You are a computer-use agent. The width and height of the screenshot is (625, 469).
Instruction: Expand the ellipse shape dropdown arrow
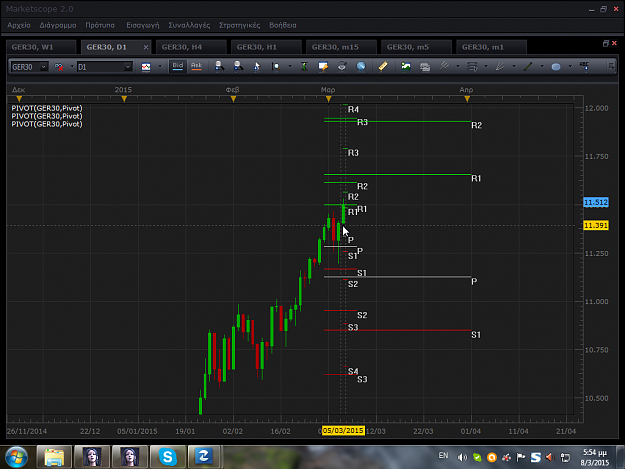(x=570, y=67)
